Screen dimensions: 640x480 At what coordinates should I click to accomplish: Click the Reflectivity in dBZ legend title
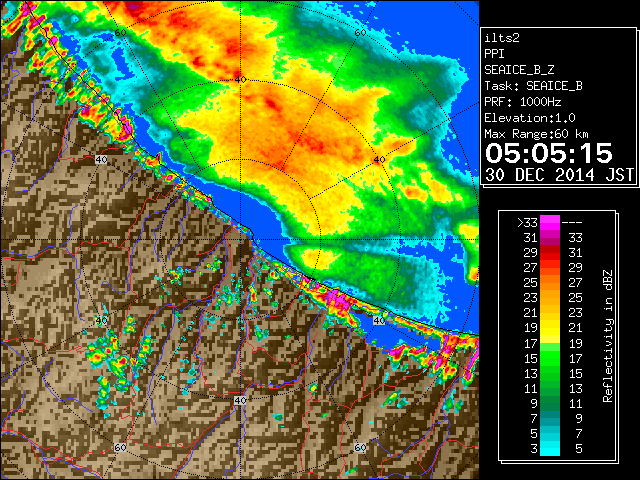[608, 336]
